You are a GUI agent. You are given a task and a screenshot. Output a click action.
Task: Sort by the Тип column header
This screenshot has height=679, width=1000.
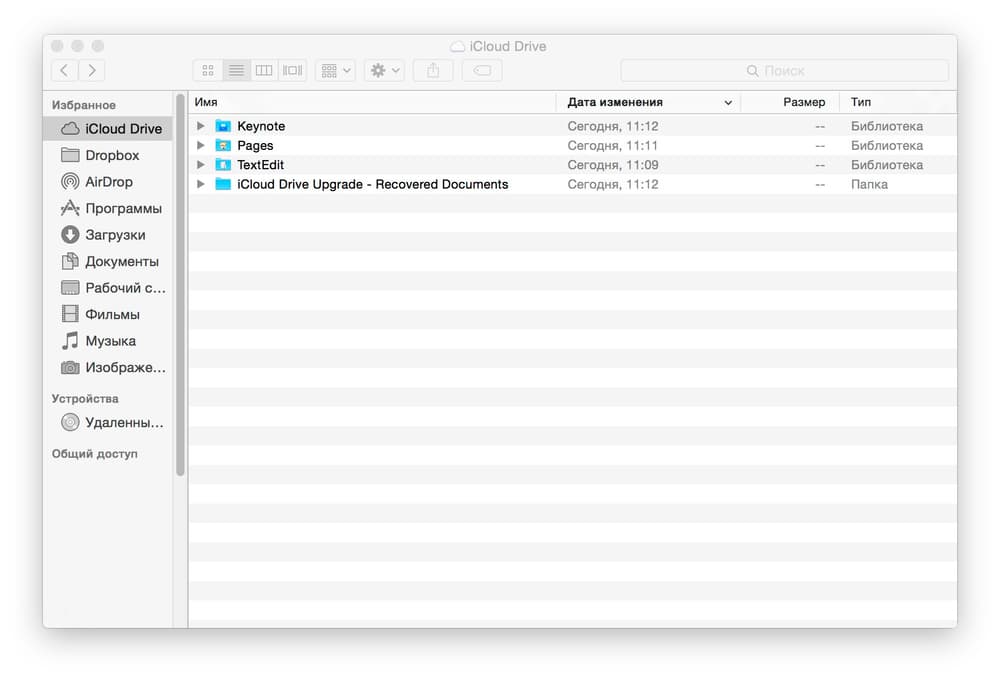pyautogui.click(x=898, y=102)
